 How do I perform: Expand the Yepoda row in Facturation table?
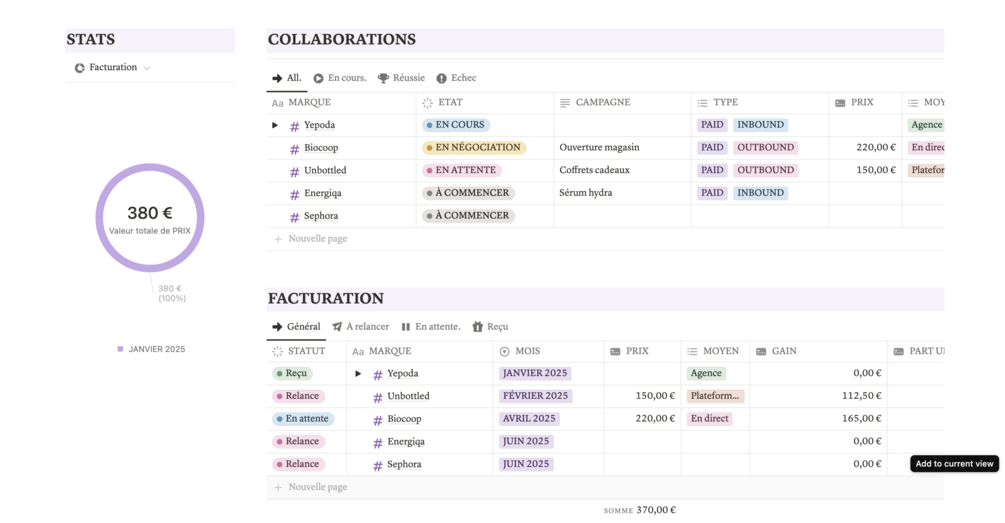tap(358, 374)
